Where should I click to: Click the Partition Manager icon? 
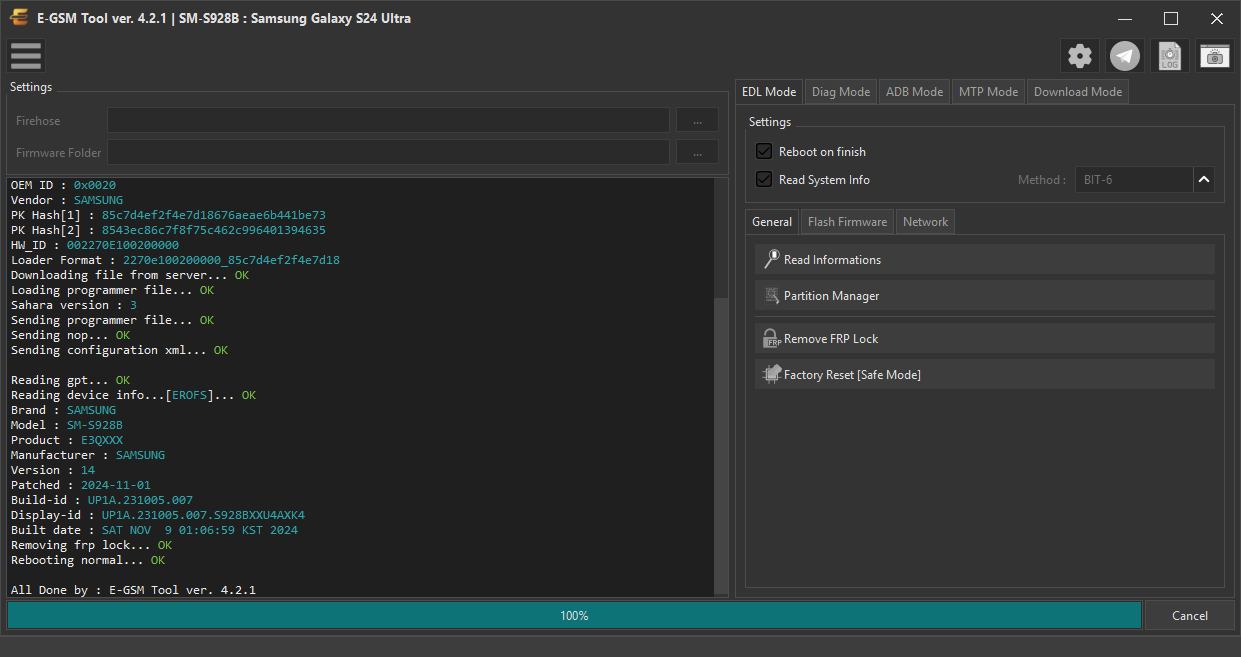point(771,295)
